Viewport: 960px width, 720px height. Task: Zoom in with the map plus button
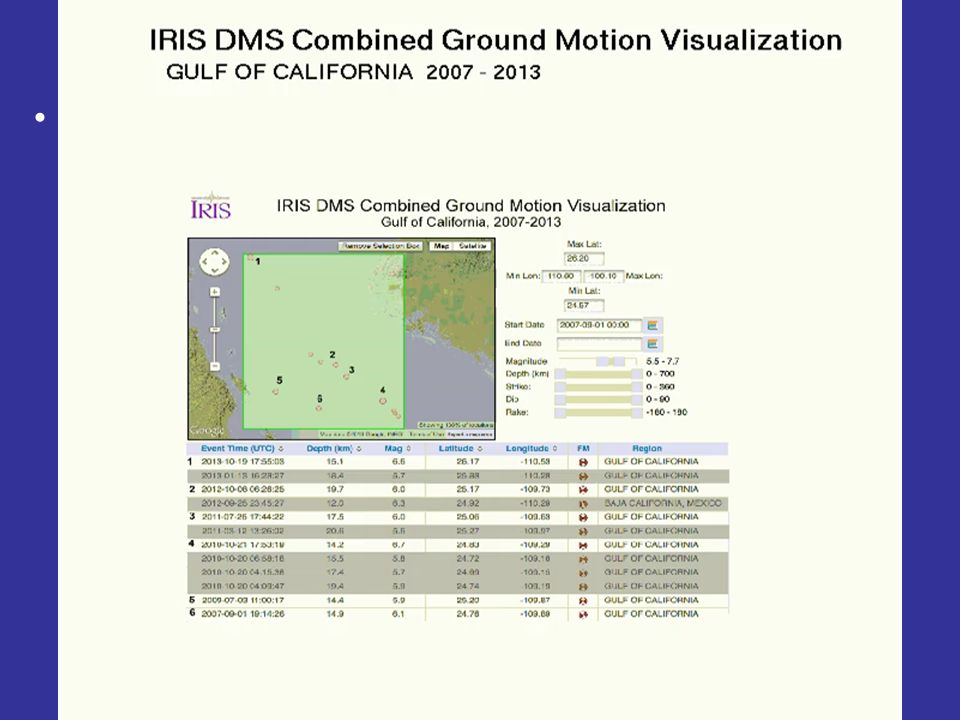pos(215,292)
